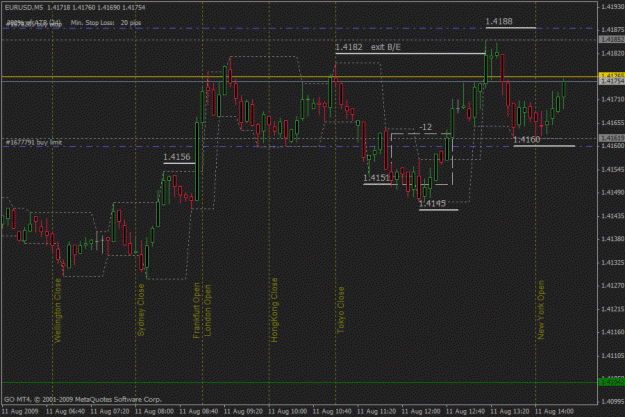Click the 1.4160 chart annotation

click(x=527, y=140)
